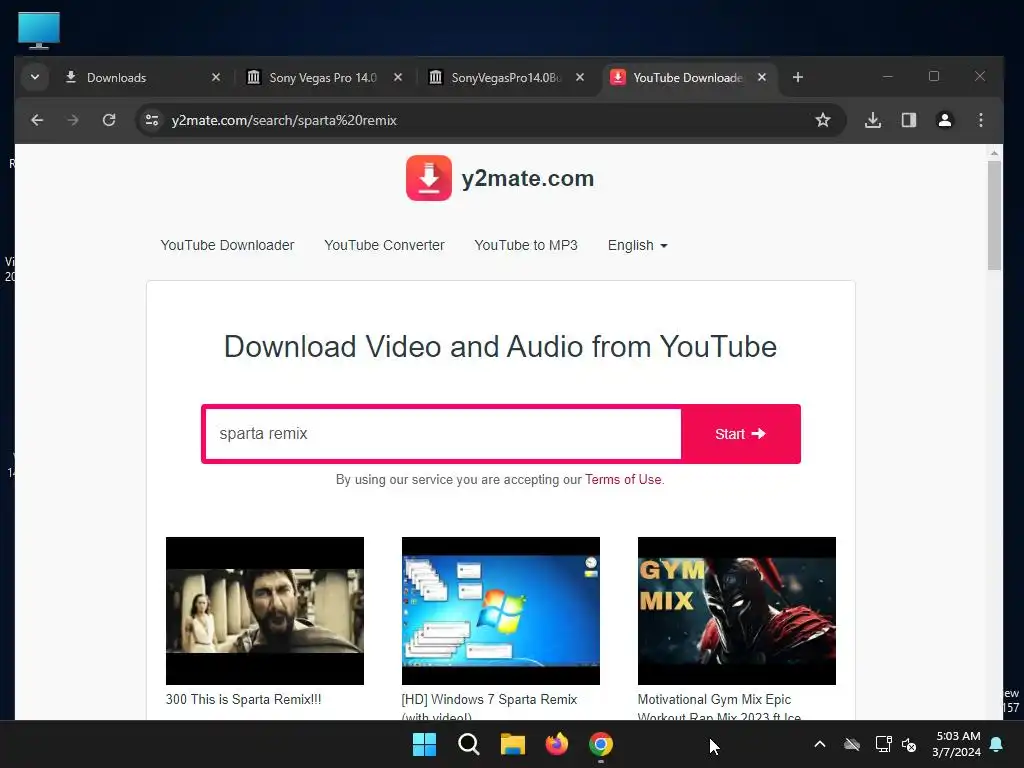Click the desktop monitor icon
The width and height of the screenshot is (1024, 768).
coord(39,30)
